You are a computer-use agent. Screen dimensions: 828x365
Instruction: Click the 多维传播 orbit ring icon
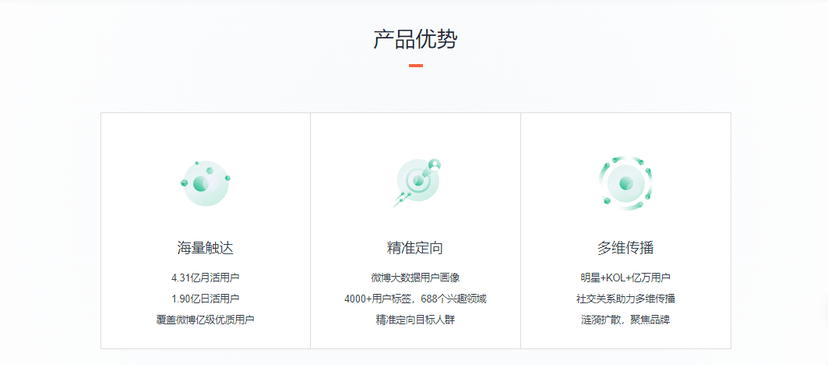(626, 183)
